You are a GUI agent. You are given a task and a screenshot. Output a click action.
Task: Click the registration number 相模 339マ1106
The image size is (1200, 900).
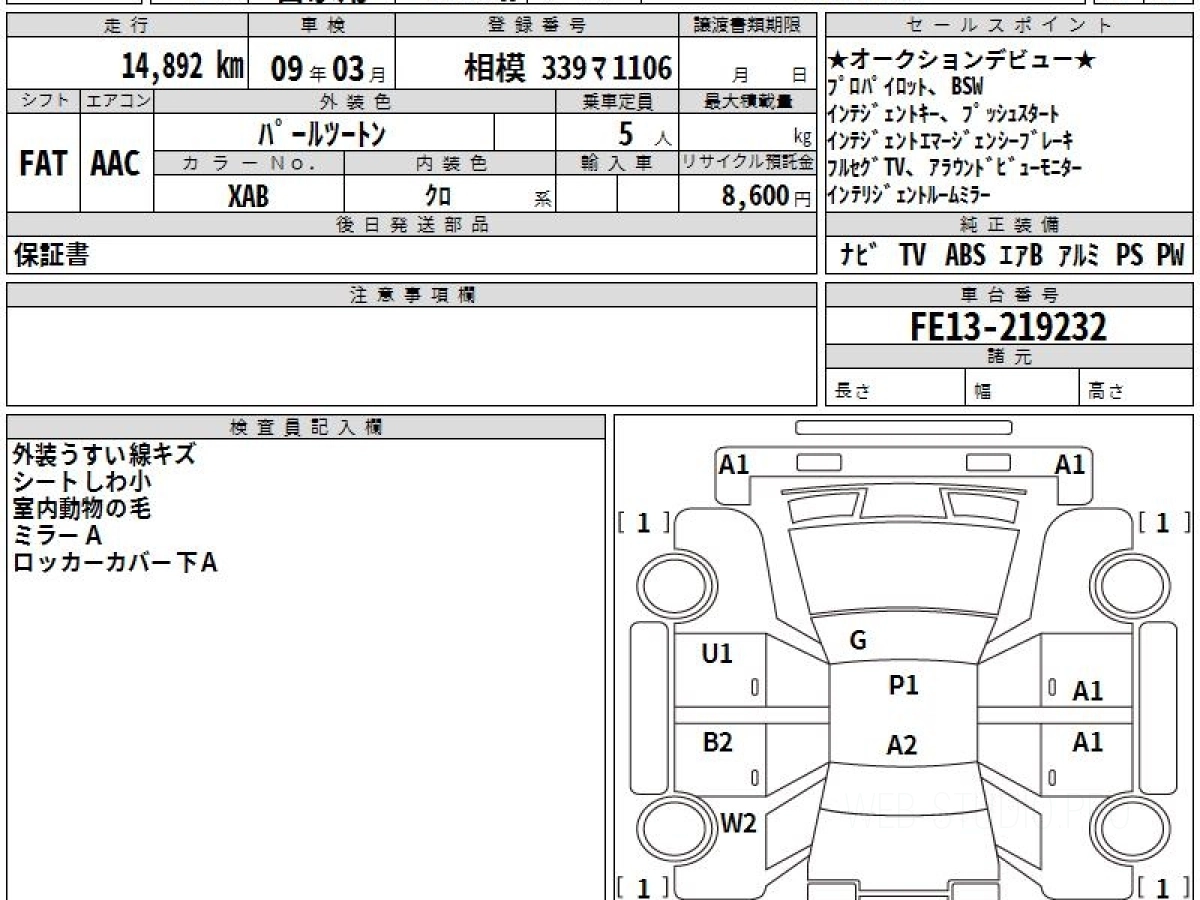567,68
